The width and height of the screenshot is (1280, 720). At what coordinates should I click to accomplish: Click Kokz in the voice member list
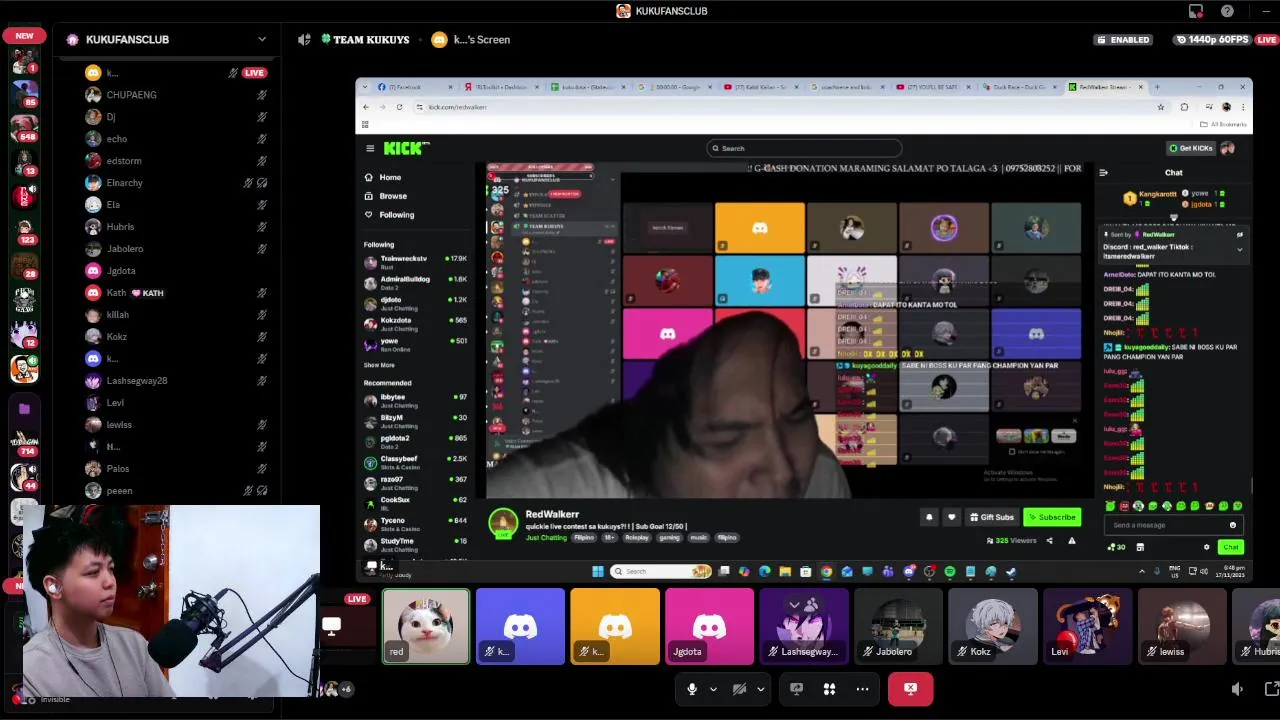click(x=175, y=337)
